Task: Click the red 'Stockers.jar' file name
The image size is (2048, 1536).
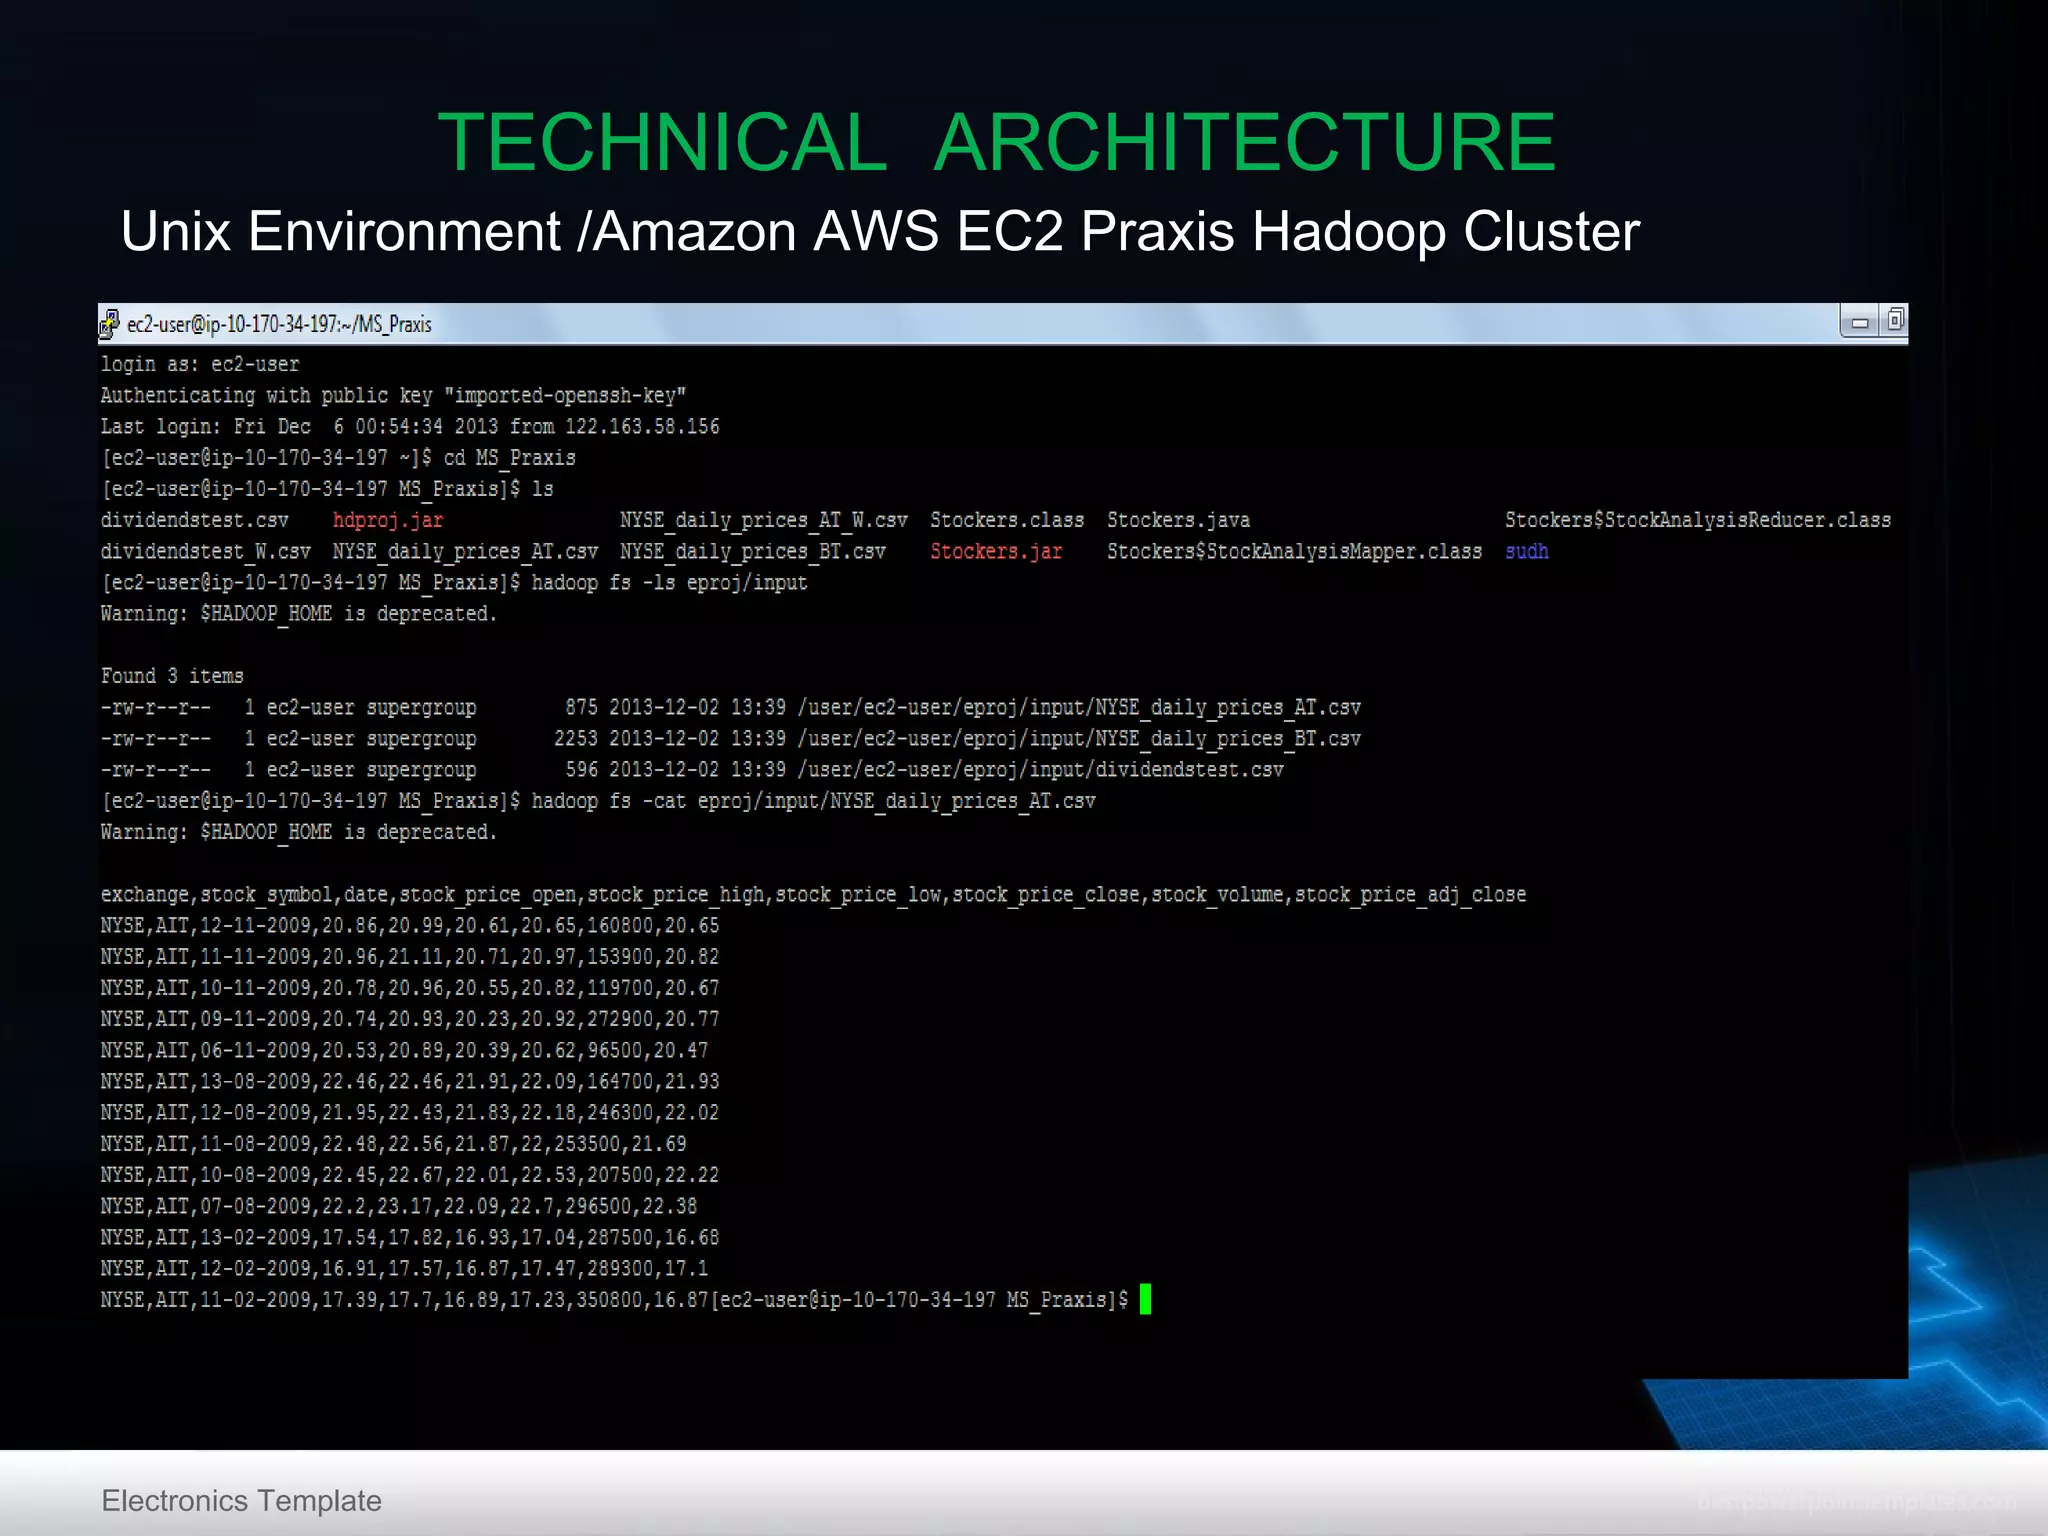Action: click(996, 551)
